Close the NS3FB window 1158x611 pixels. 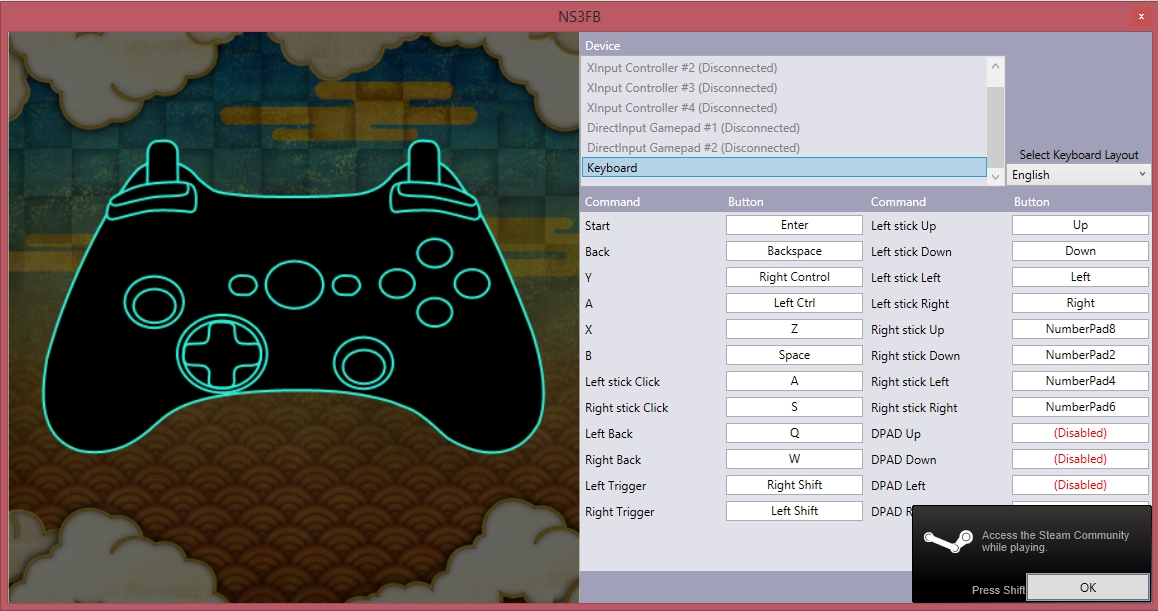1141,17
